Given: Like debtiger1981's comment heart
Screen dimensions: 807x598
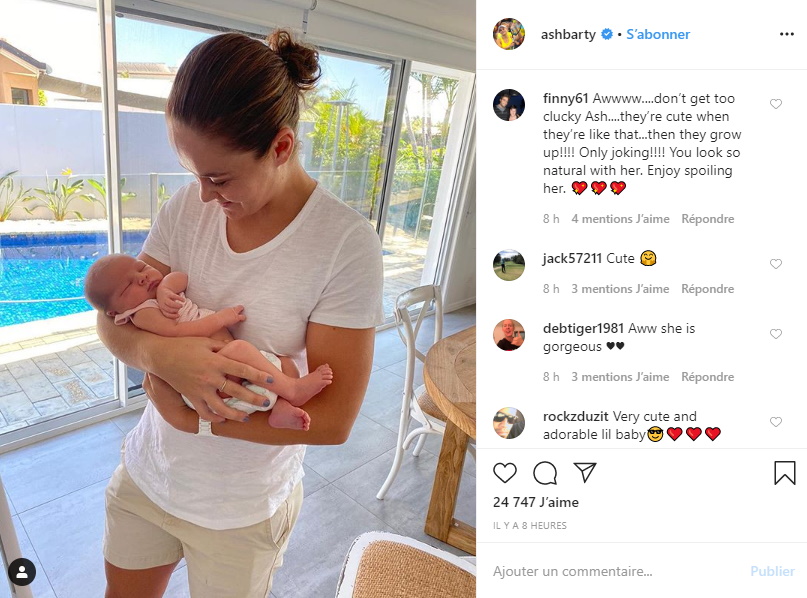Looking at the screenshot, I should [x=776, y=334].
